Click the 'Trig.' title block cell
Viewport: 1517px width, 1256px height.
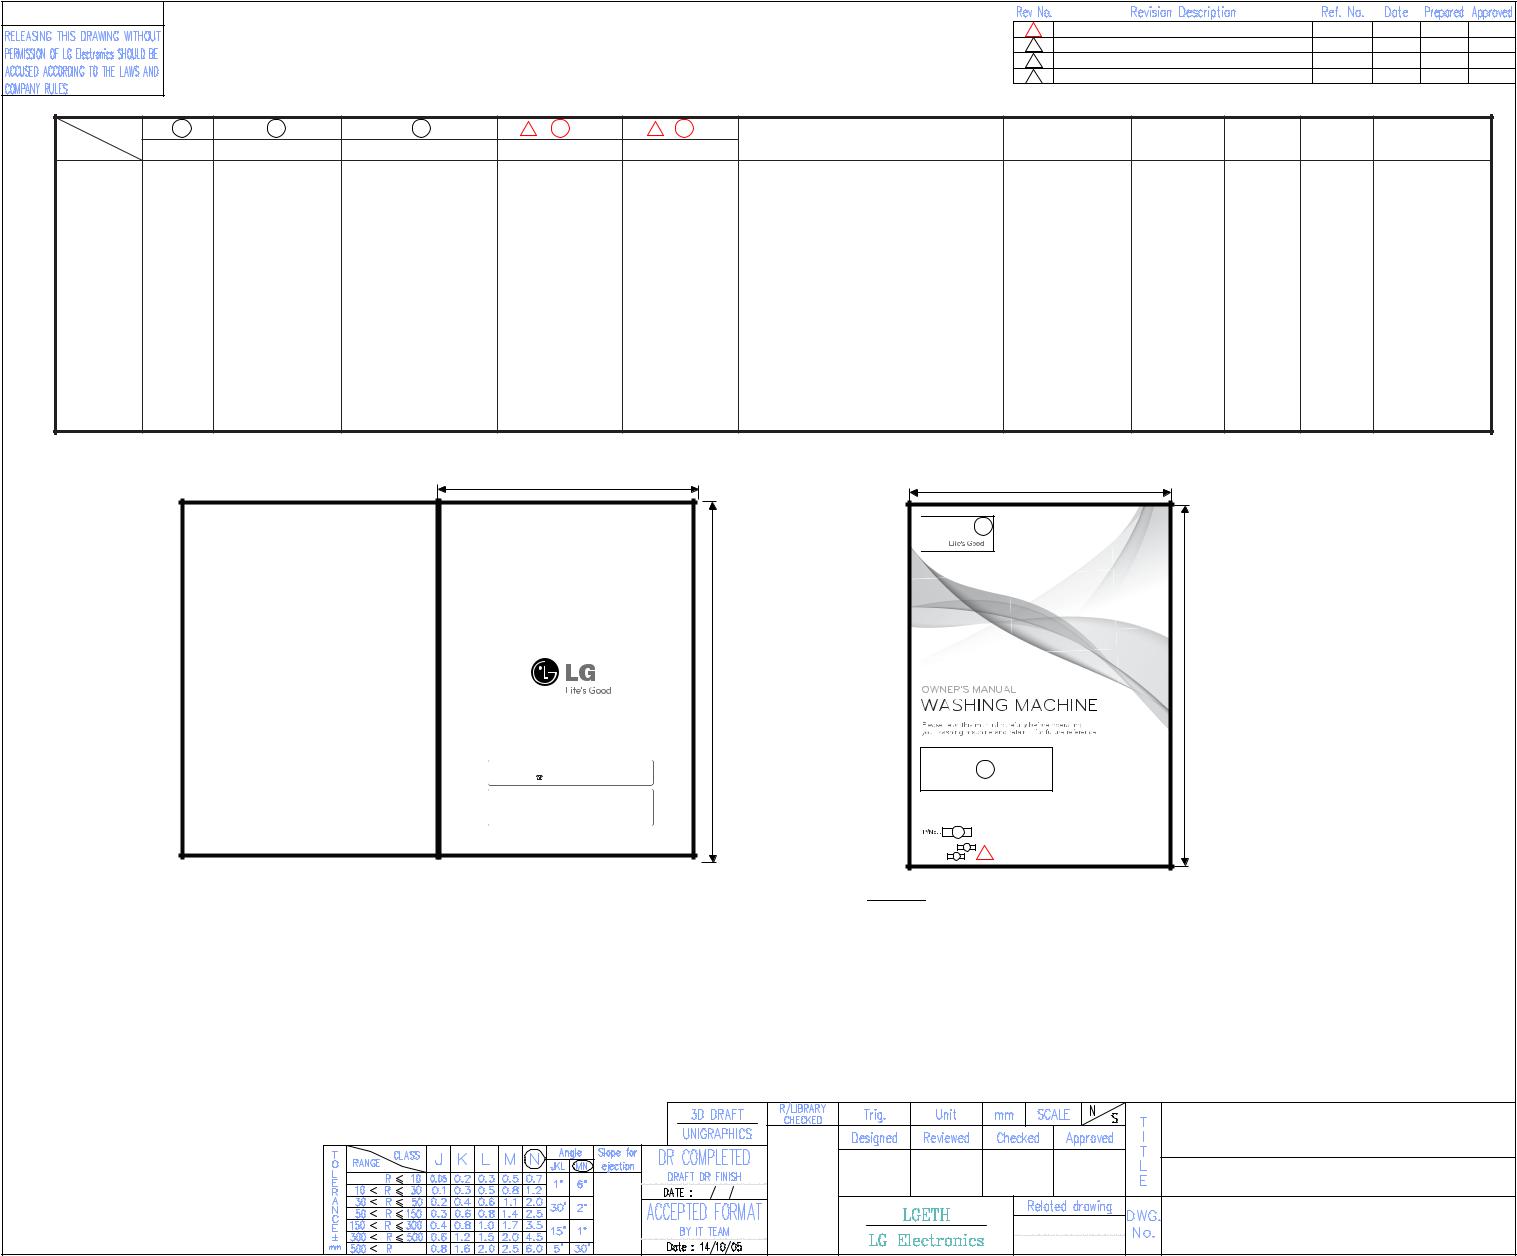(875, 1114)
